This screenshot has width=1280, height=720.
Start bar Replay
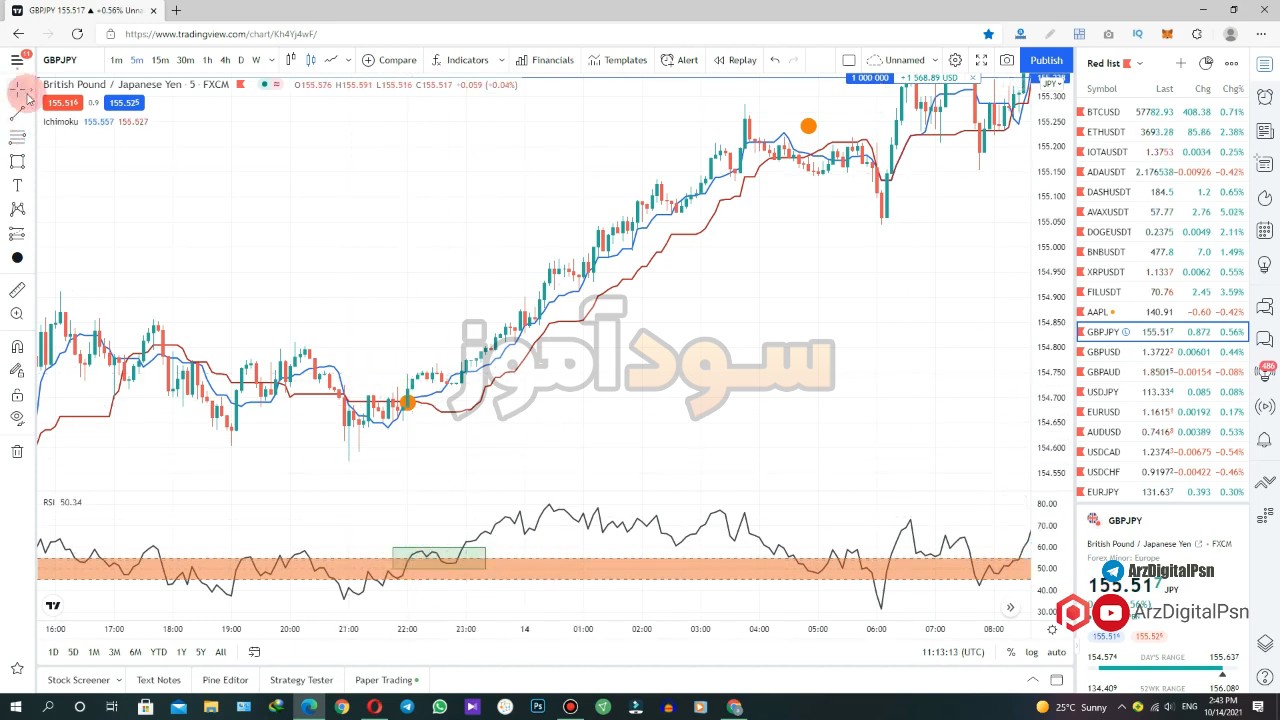735,60
